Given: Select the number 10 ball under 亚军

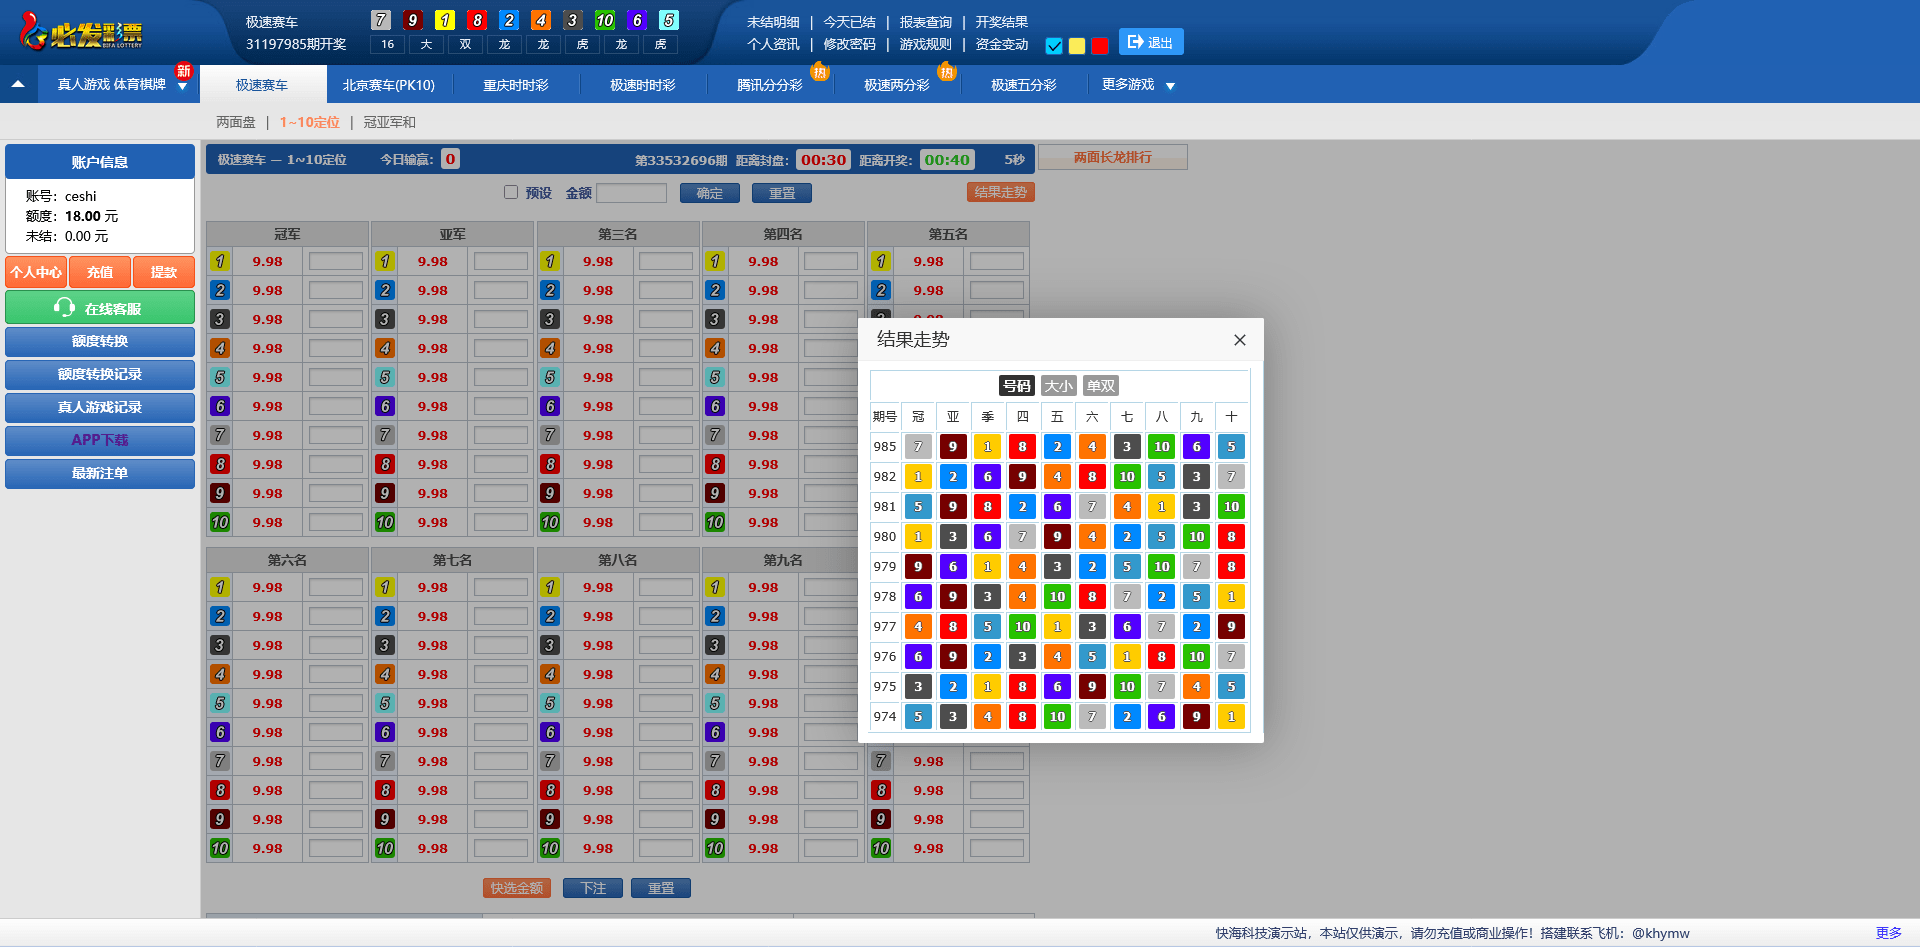Looking at the screenshot, I should [385, 523].
